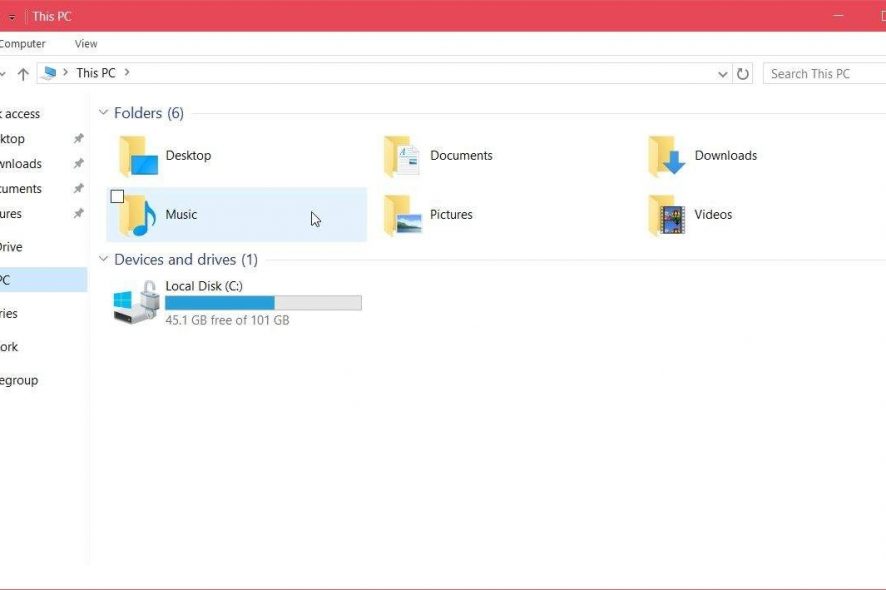Click the pin icon beside Downloads in sidebar
The height and width of the screenshot is (590, 886).
[79, 163]
